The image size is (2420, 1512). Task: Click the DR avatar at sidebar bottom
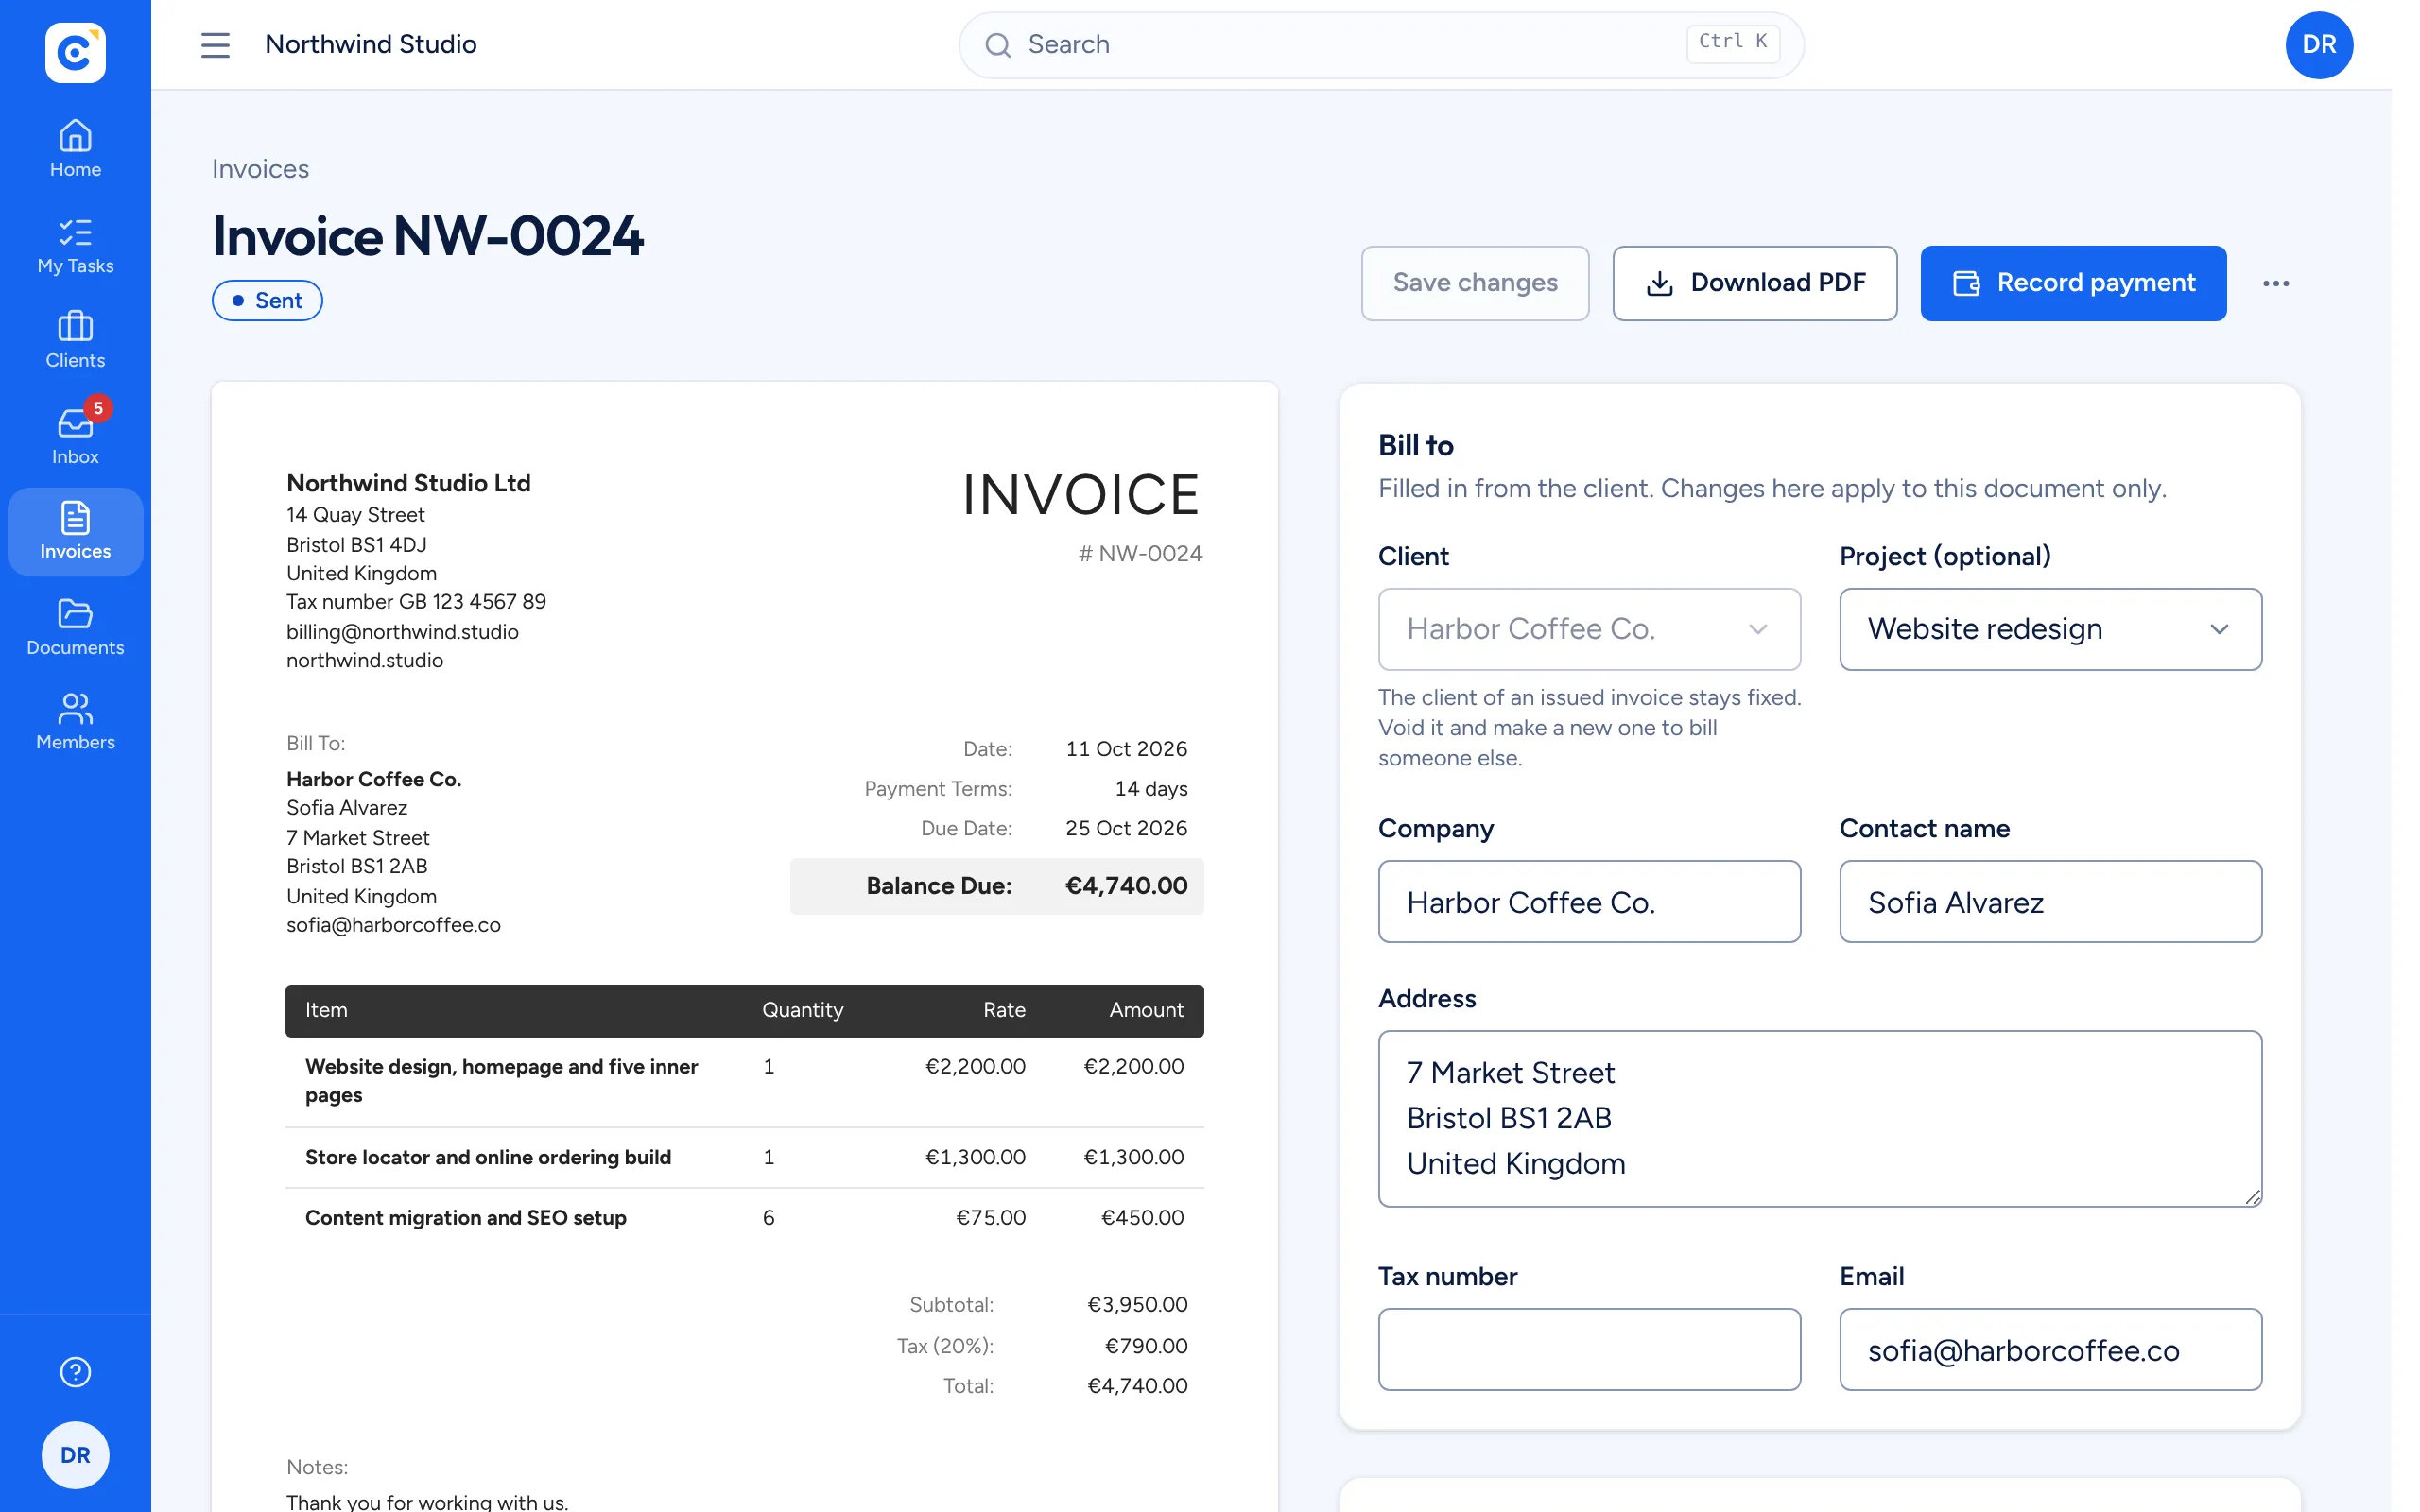tap(75, 1455)
